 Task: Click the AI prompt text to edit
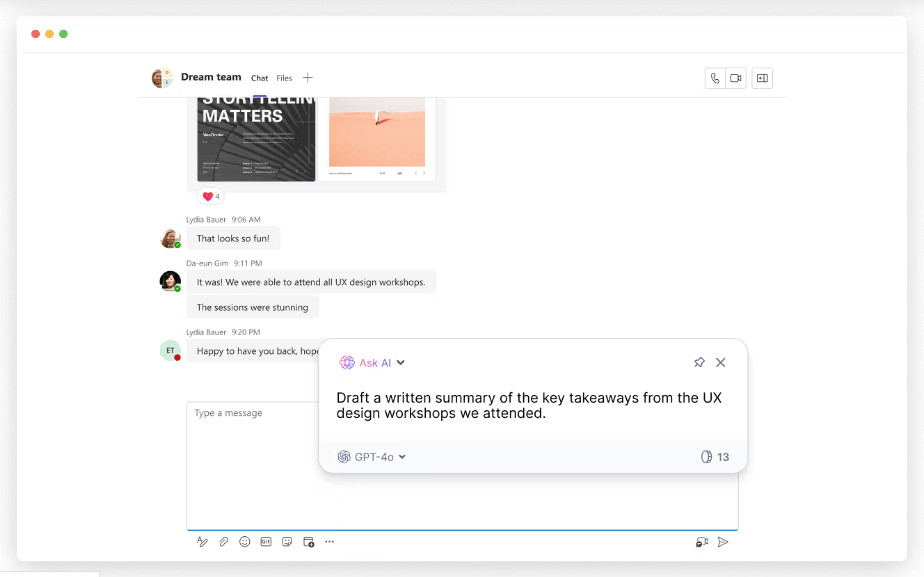(x=529, y=405)
